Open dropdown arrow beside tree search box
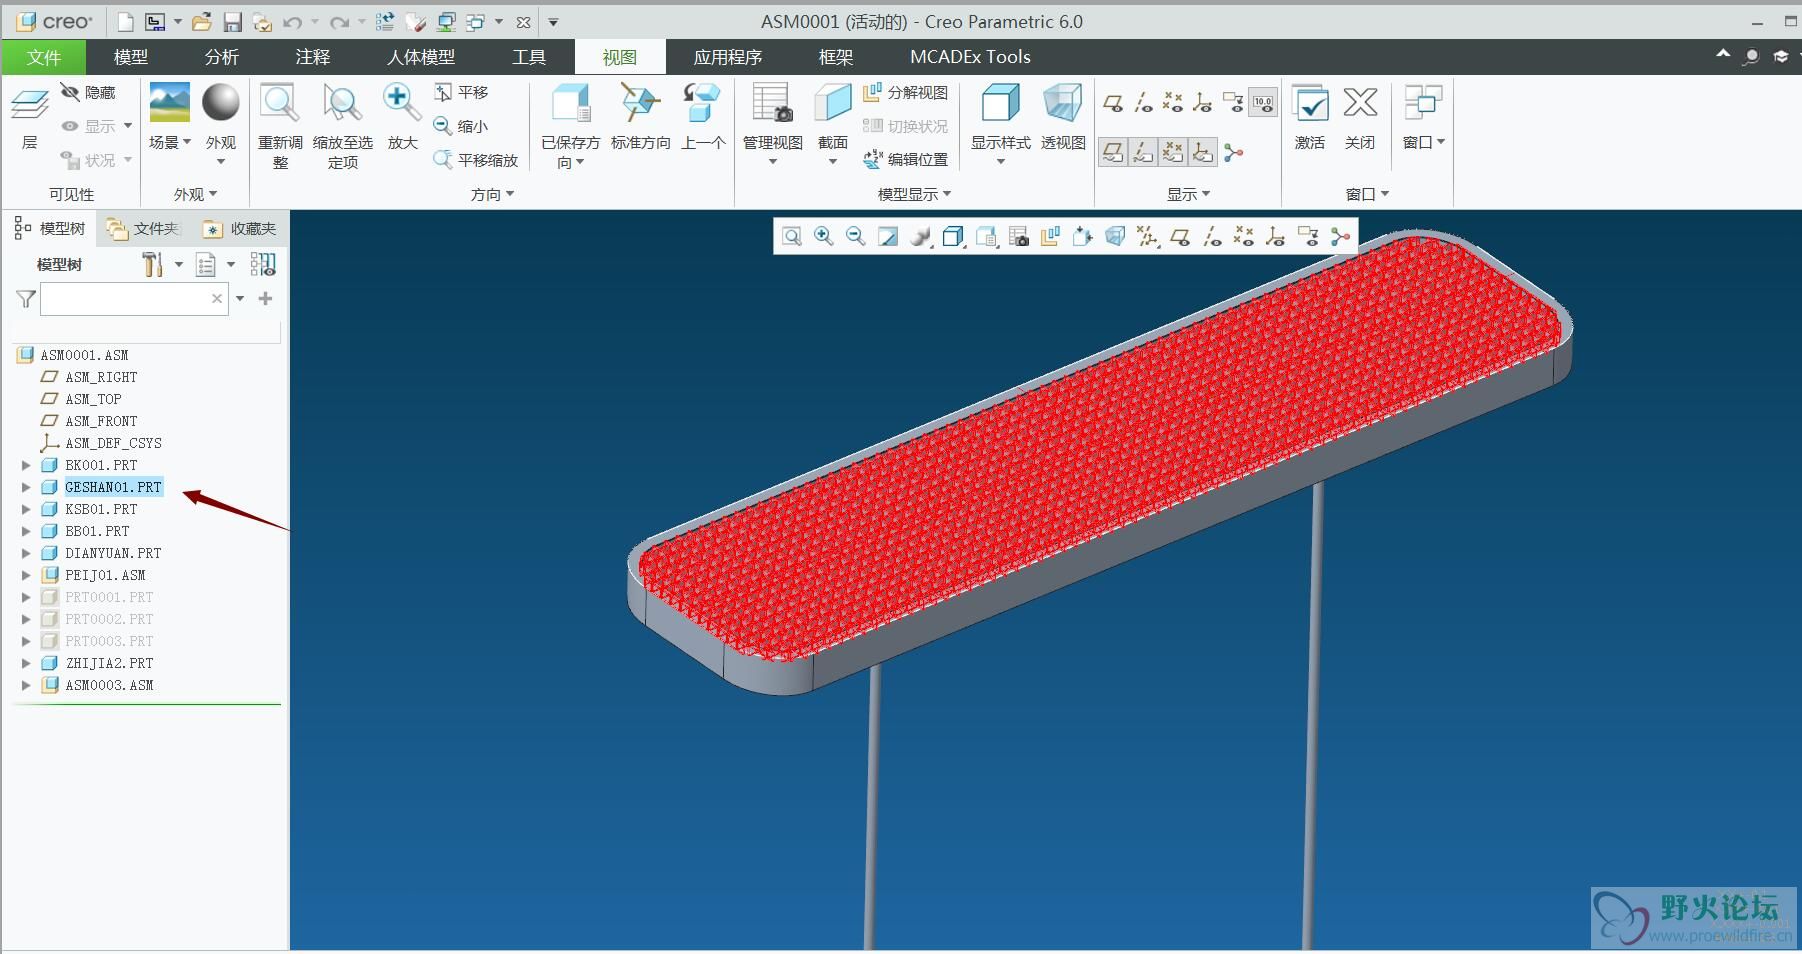The width and height of the screenshot is (1802, 954). [x=240, y=298]
